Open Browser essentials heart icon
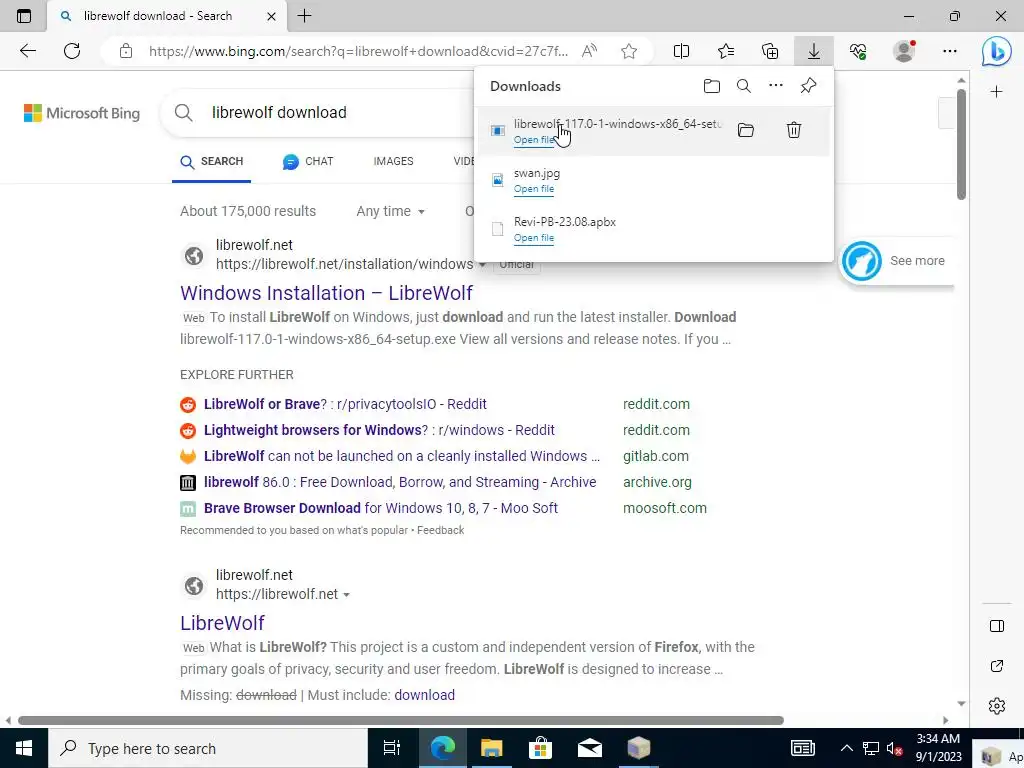 click(858, 51)
